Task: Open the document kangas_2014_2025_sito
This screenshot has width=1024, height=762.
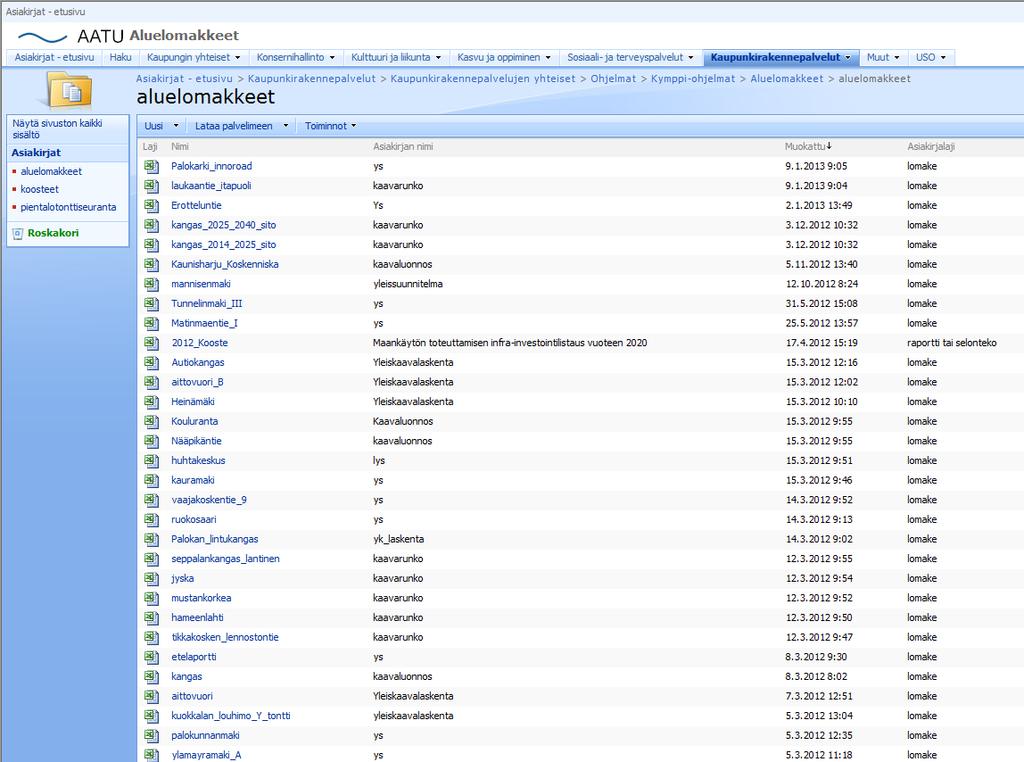Action: coord(223,245)
